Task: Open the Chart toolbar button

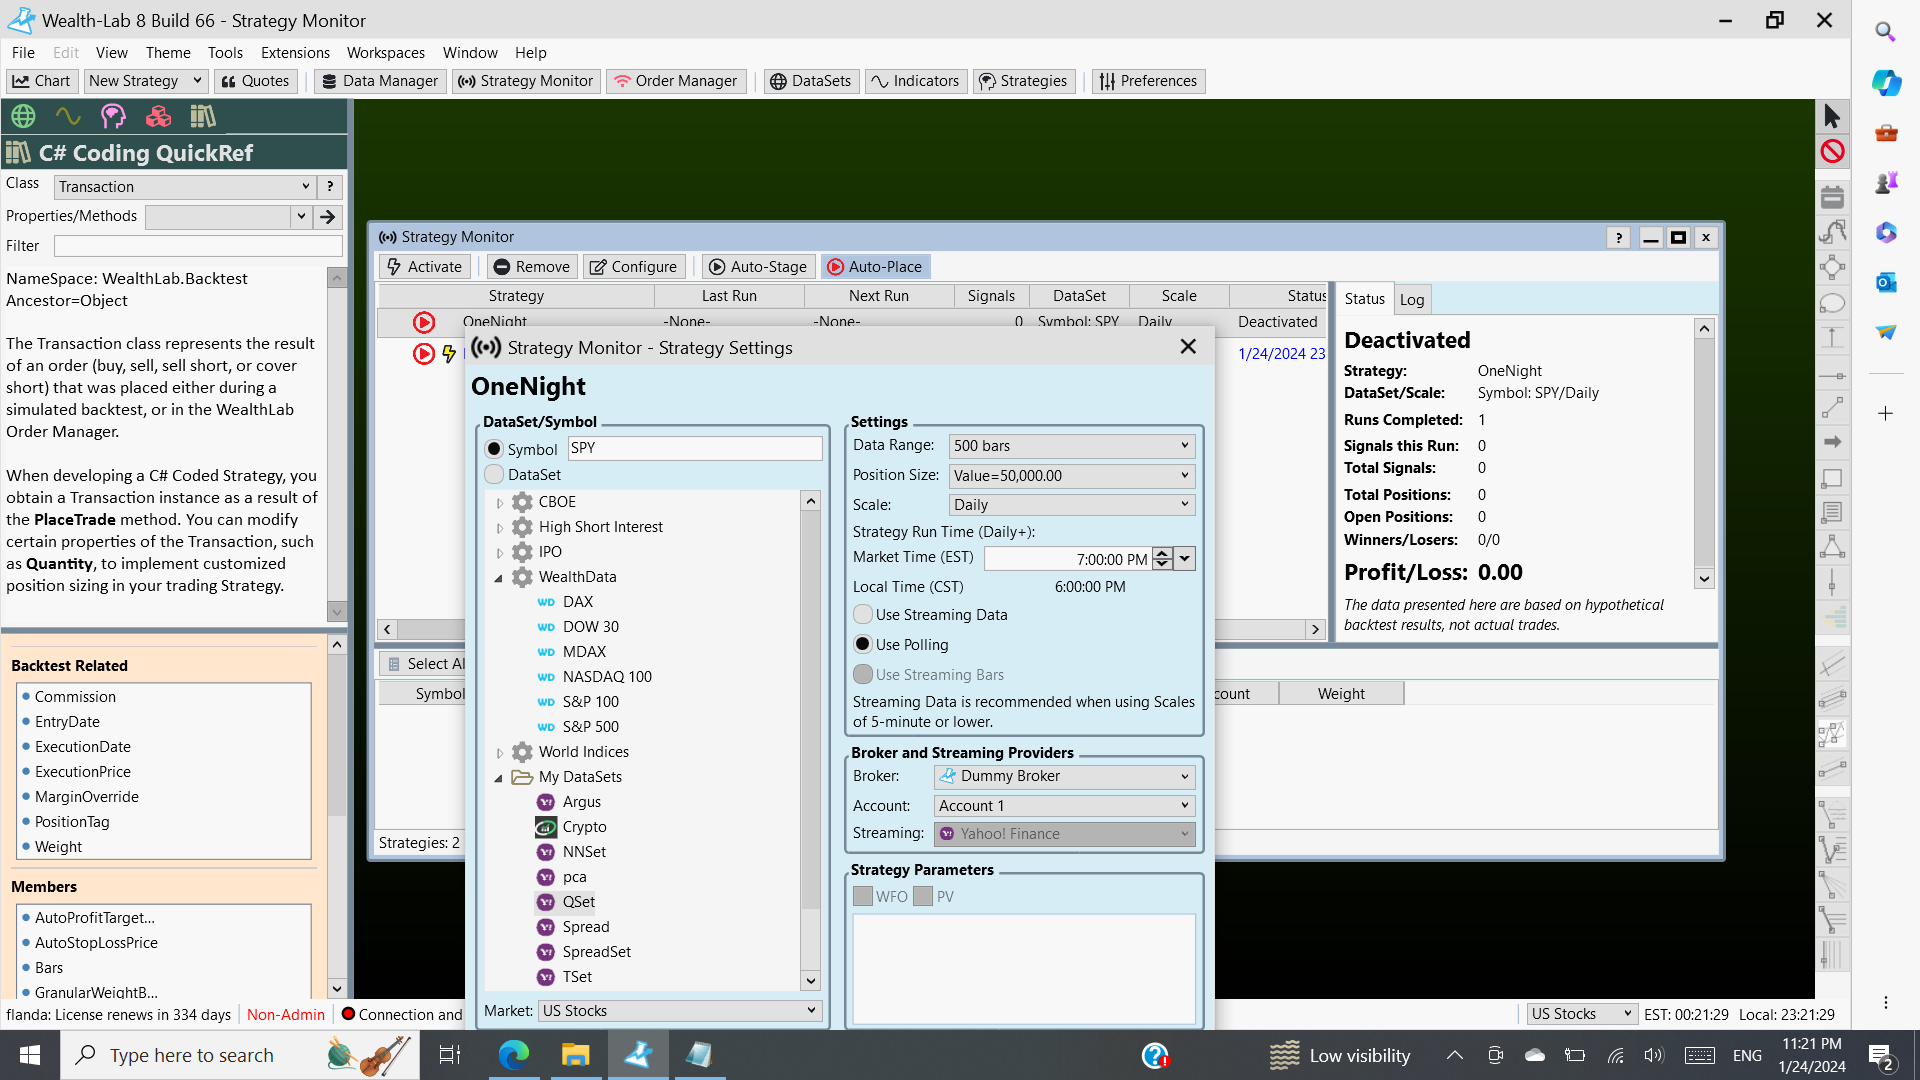Action: (x=41, y=81)
